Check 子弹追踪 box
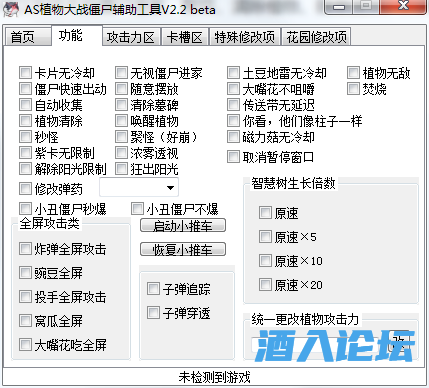This screenshot has width=429, height=388. (153, 289)
